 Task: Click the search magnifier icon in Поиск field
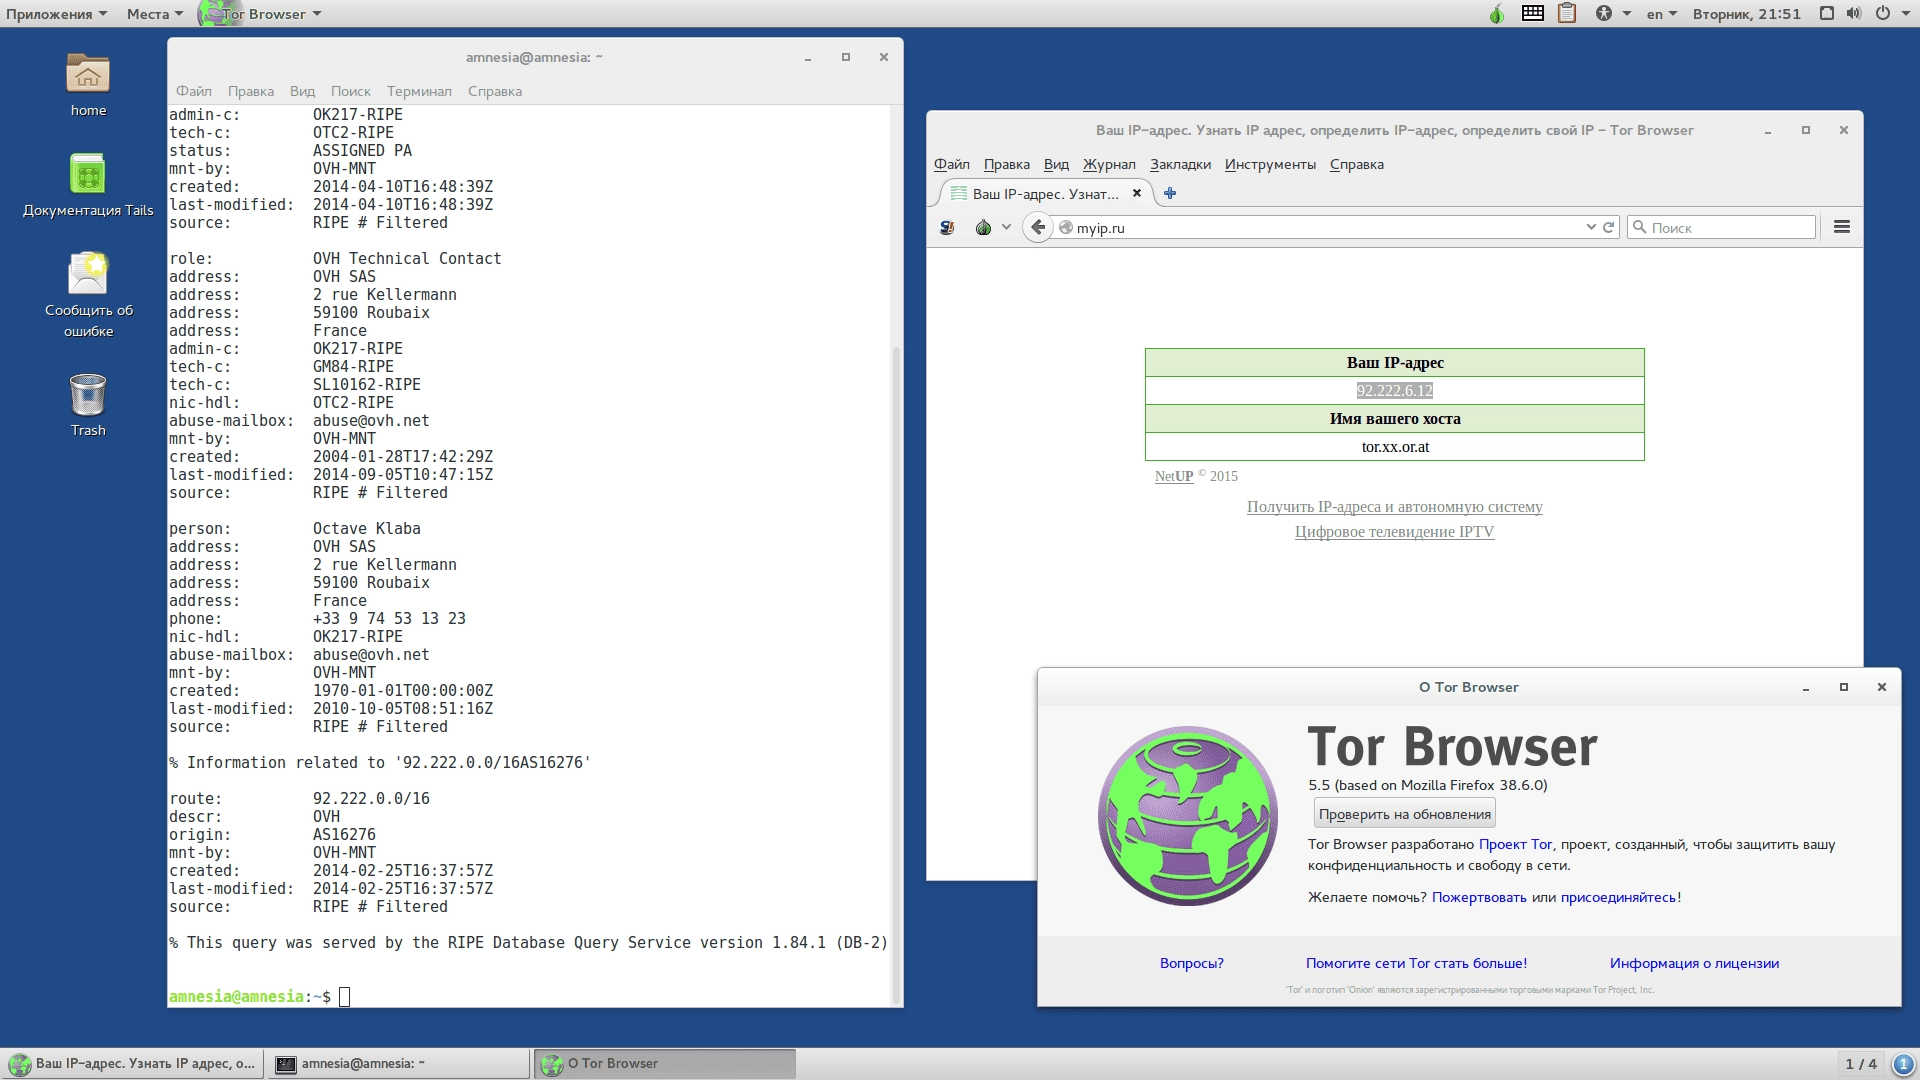coord(1639,227)
